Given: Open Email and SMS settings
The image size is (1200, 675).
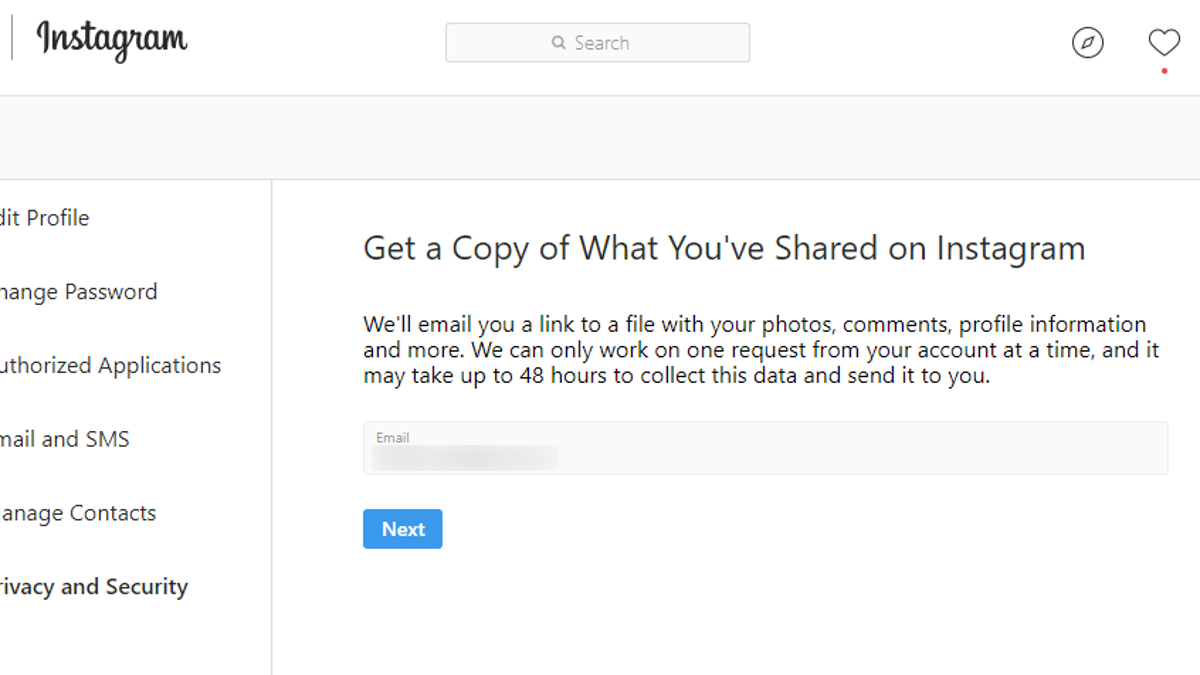Looking at the screenshot, I should (x=64, y=439).
